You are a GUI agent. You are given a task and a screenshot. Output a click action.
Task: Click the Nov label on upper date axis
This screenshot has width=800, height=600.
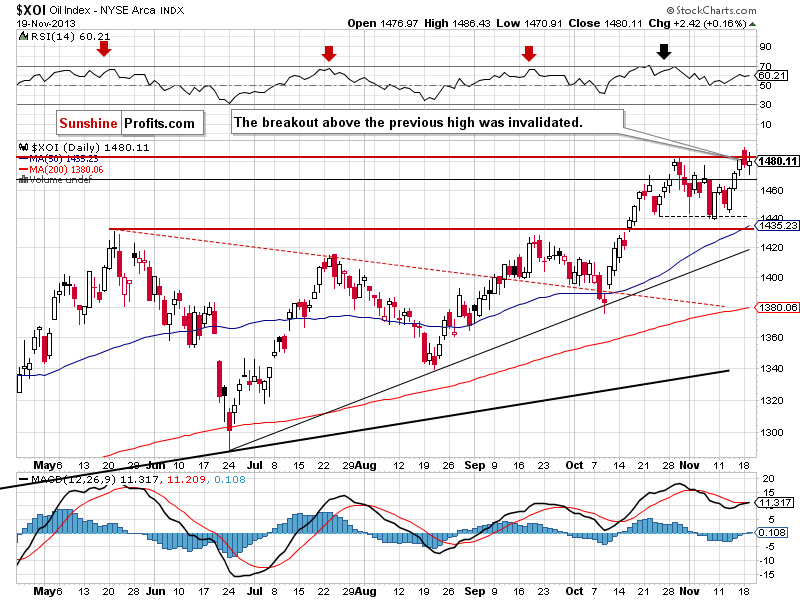pyautogui.click(x=689, y=465)
